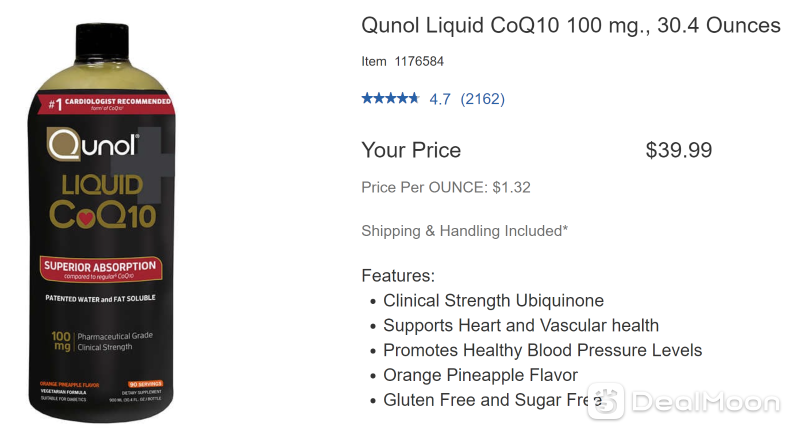Click the Your Price label

tap(411, 150)
